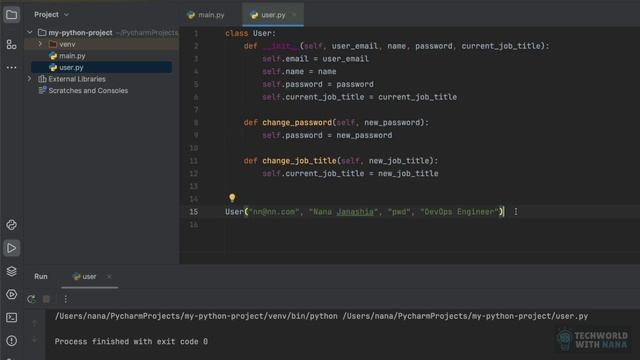The height and width of the screenshot is (360, 640).
Task: Stop the running process button
Action: 47,299
